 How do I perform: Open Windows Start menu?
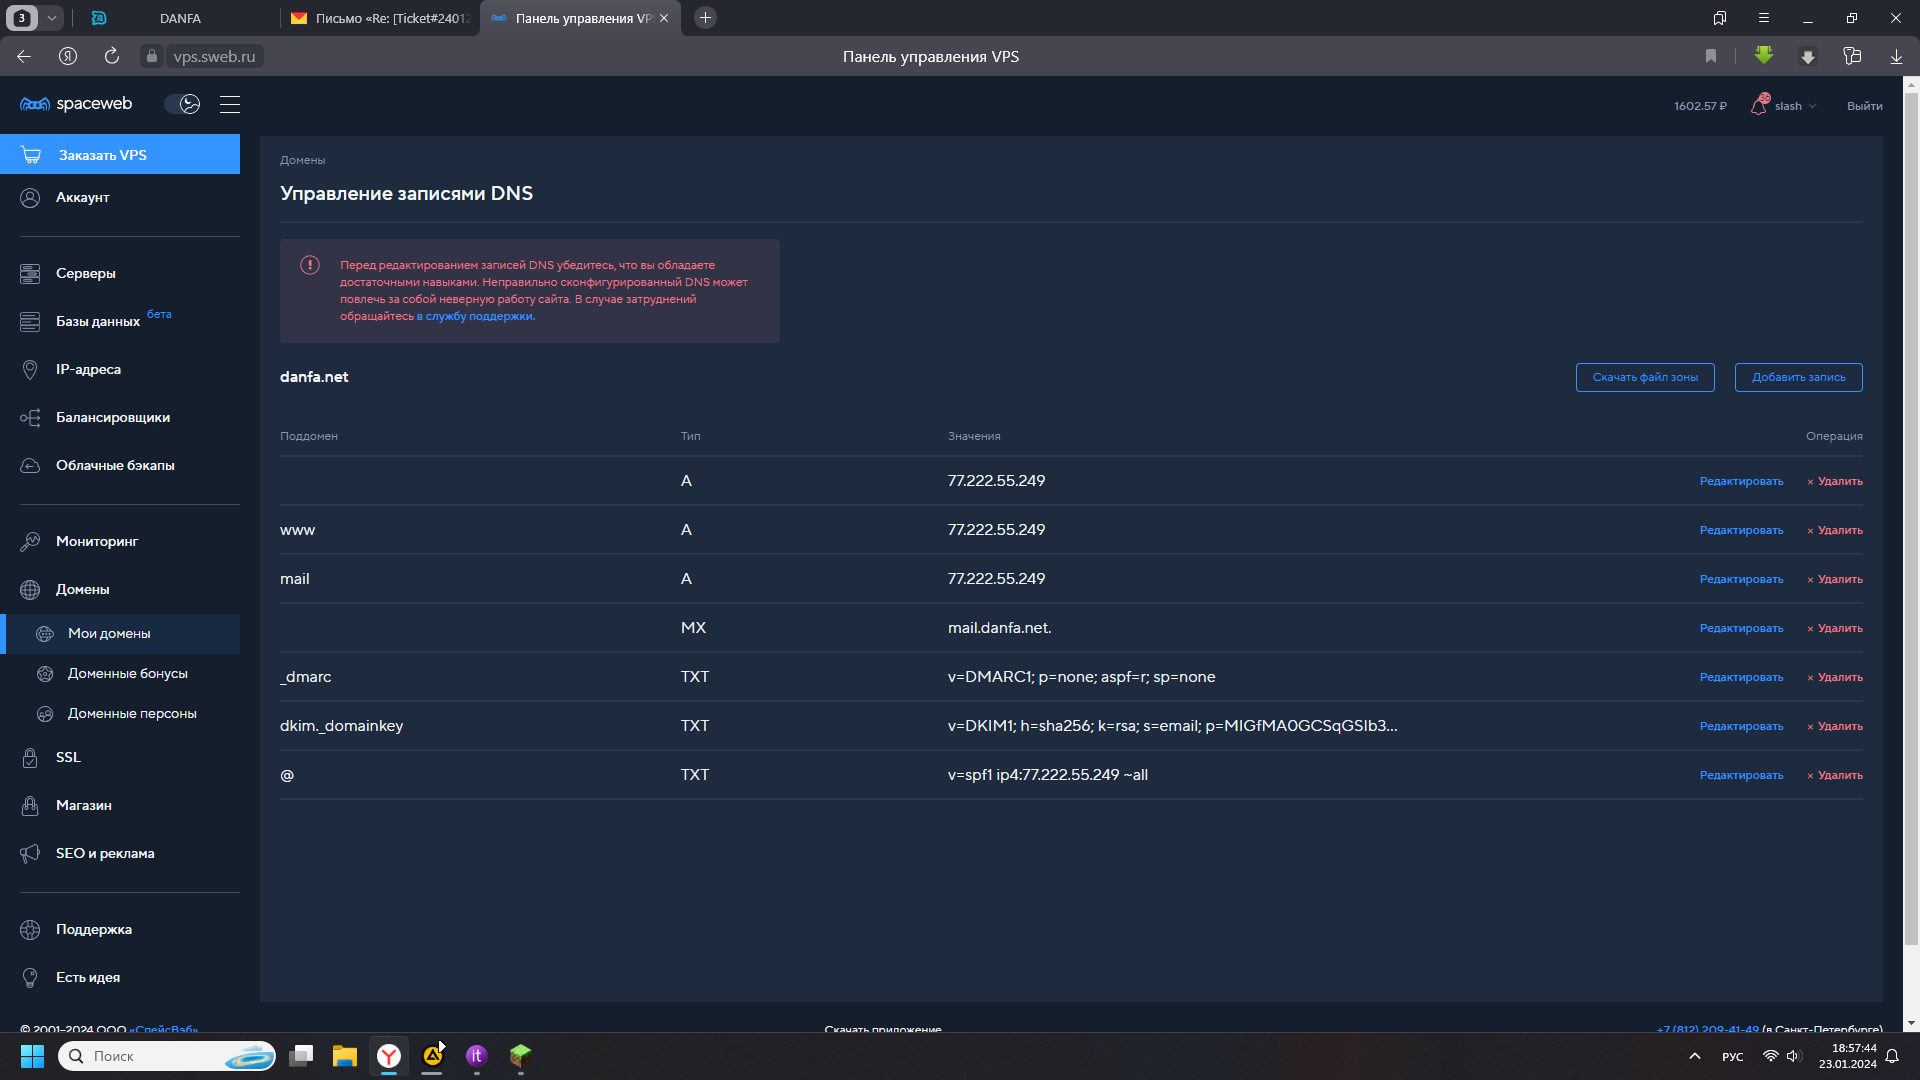[x=32, y=1056]
